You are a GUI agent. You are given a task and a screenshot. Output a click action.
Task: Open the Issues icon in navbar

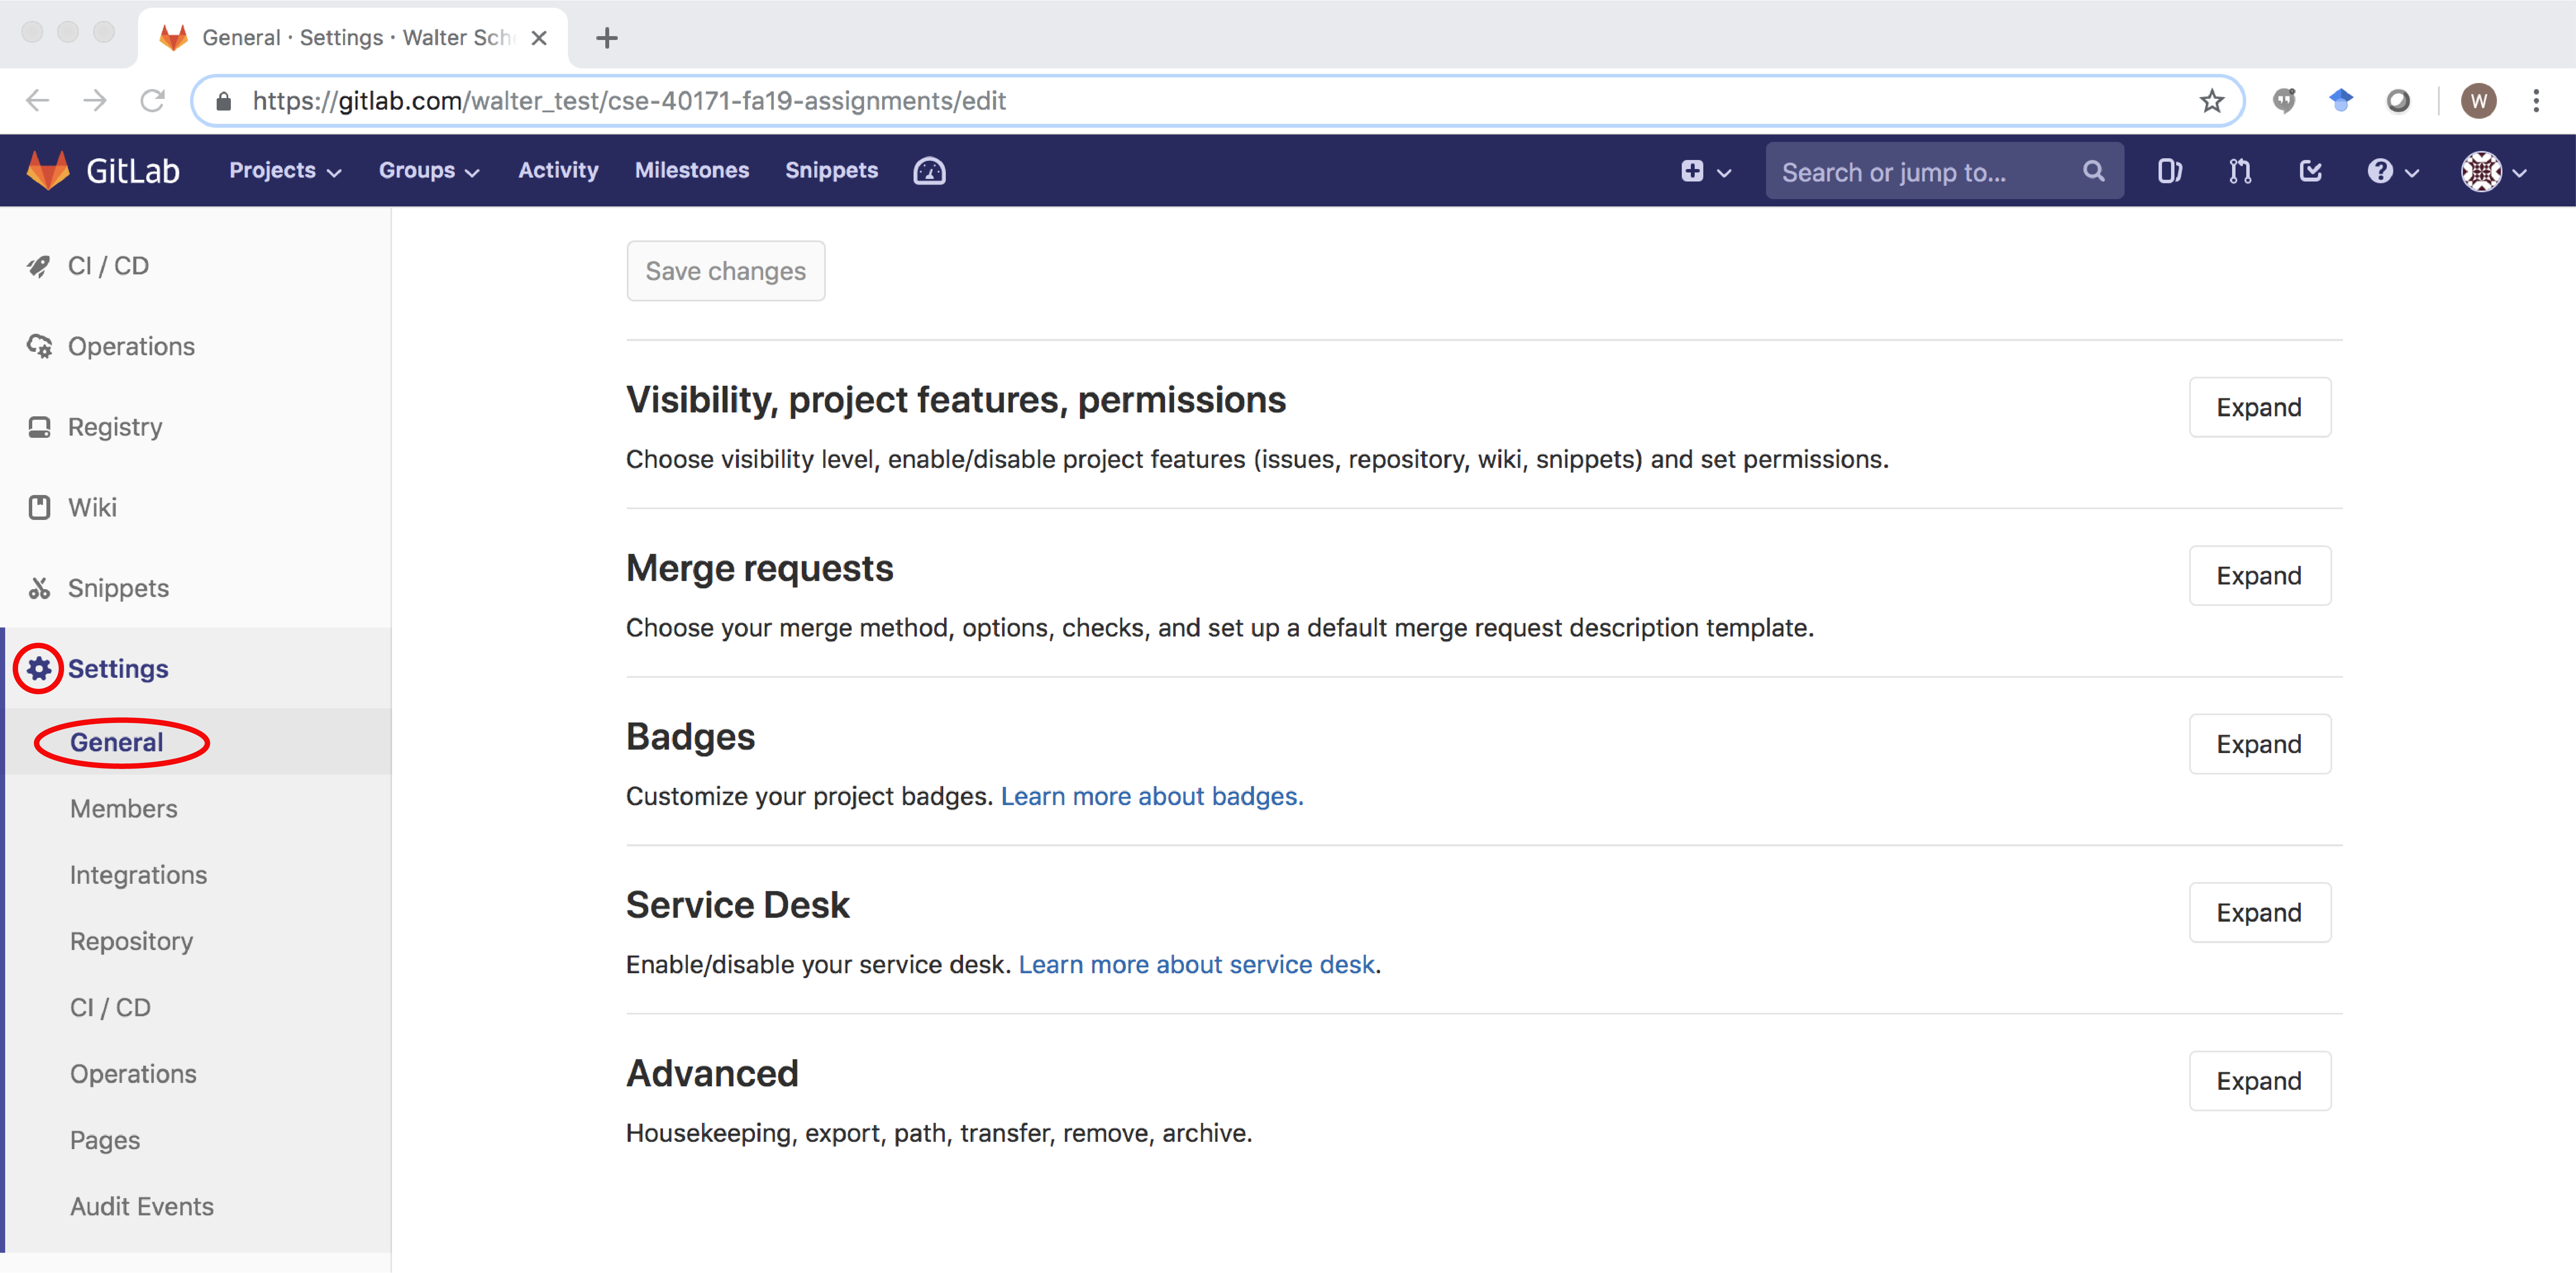click(2169, 171)
